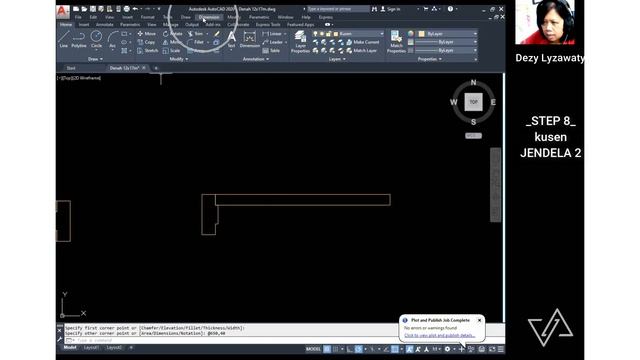Expand the Layers panel
This screenshot has width=640, height=360.
coord(337,59)
